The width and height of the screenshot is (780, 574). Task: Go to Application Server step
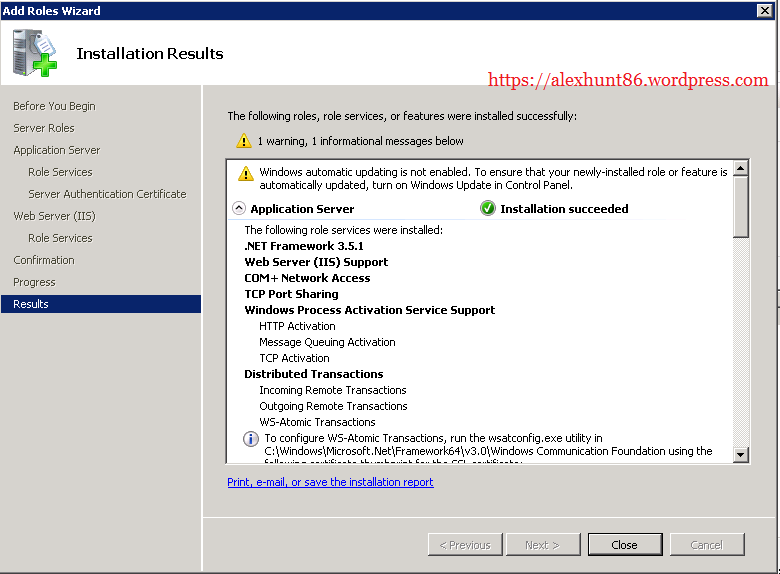(x=57, y=150)
